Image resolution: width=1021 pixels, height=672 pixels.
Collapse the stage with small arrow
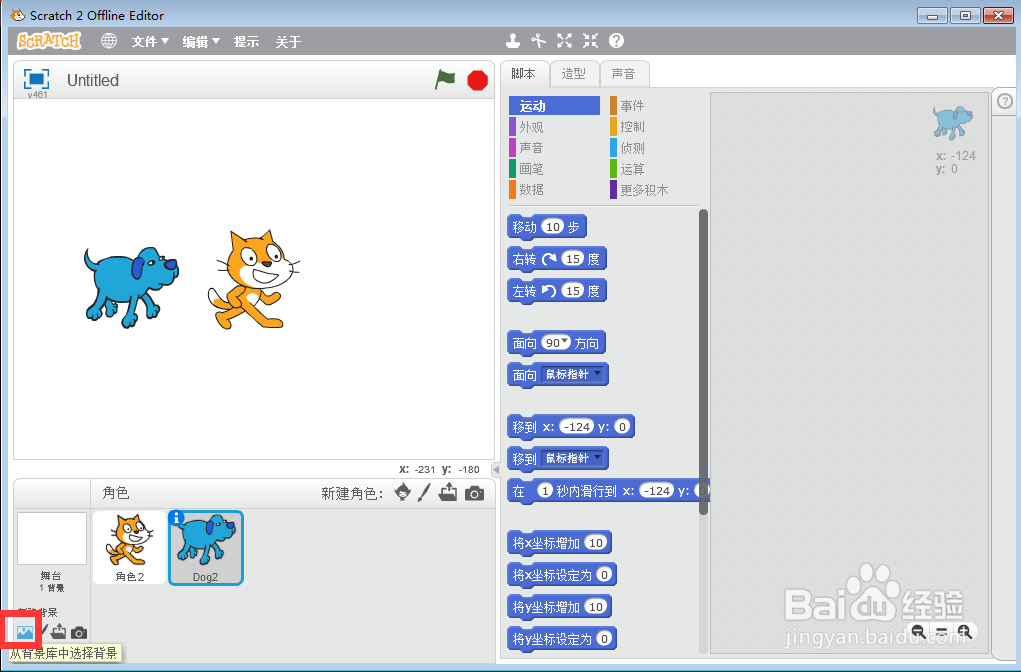496,469
